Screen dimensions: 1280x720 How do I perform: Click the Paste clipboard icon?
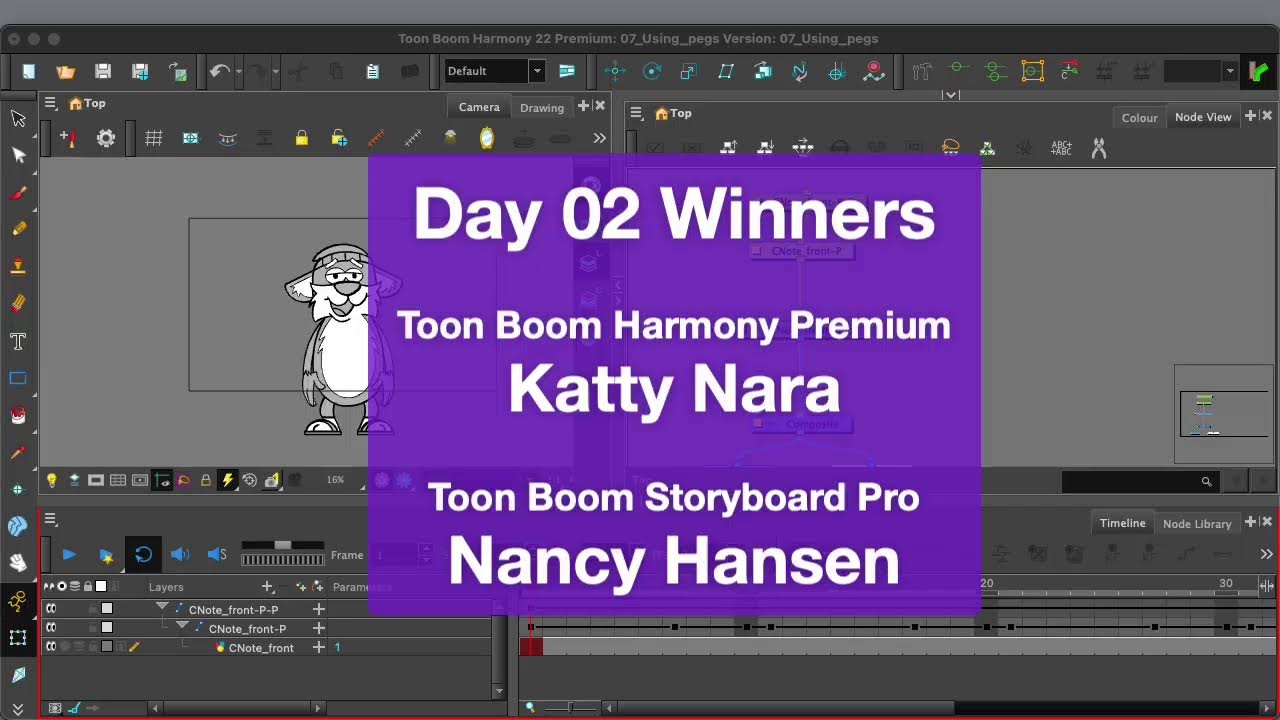coord(372,71)
